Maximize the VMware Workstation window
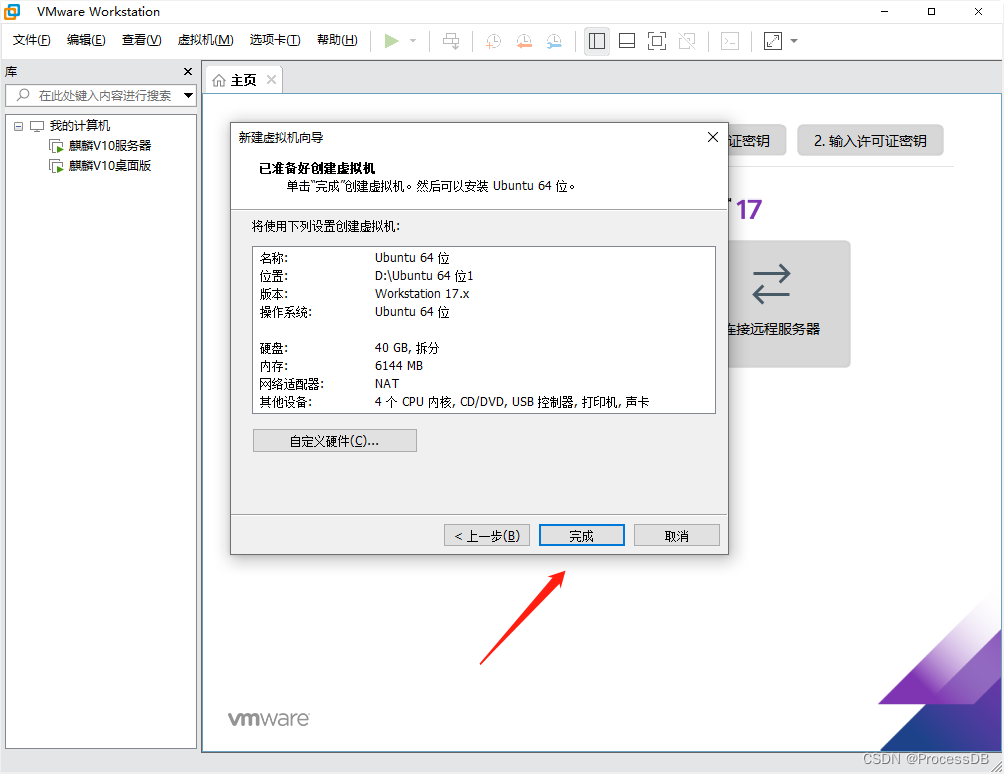This screenshot has width=1004, height=774. 931,12
